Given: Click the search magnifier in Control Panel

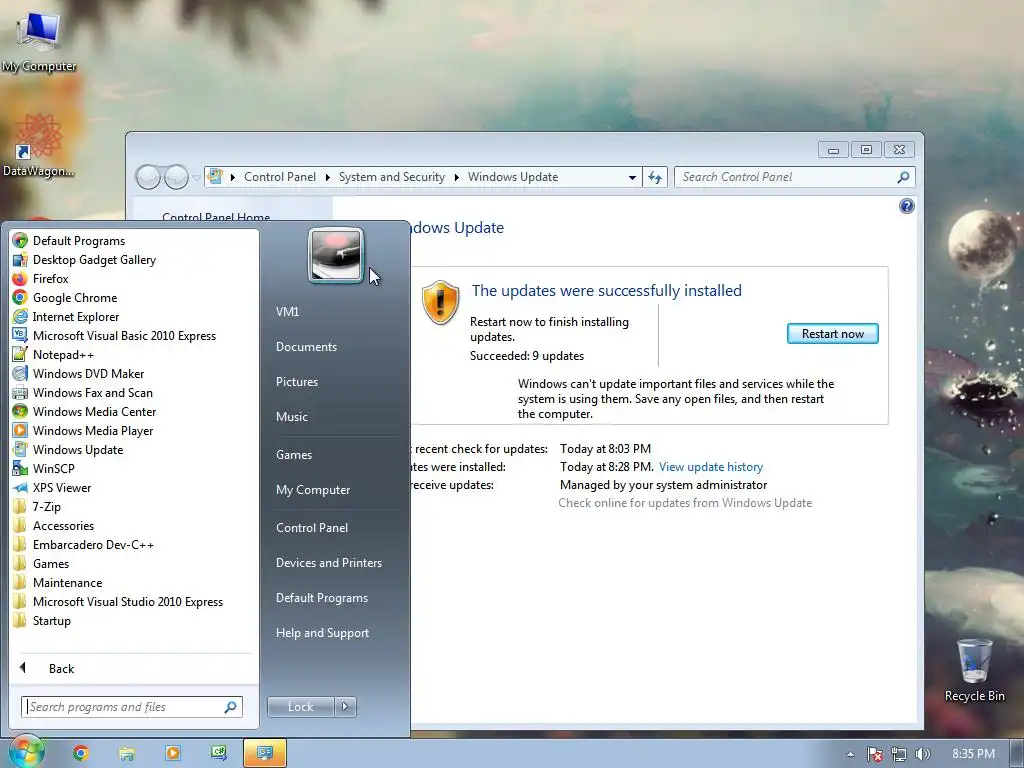Looking at the screenshot, I should (903, 177).
